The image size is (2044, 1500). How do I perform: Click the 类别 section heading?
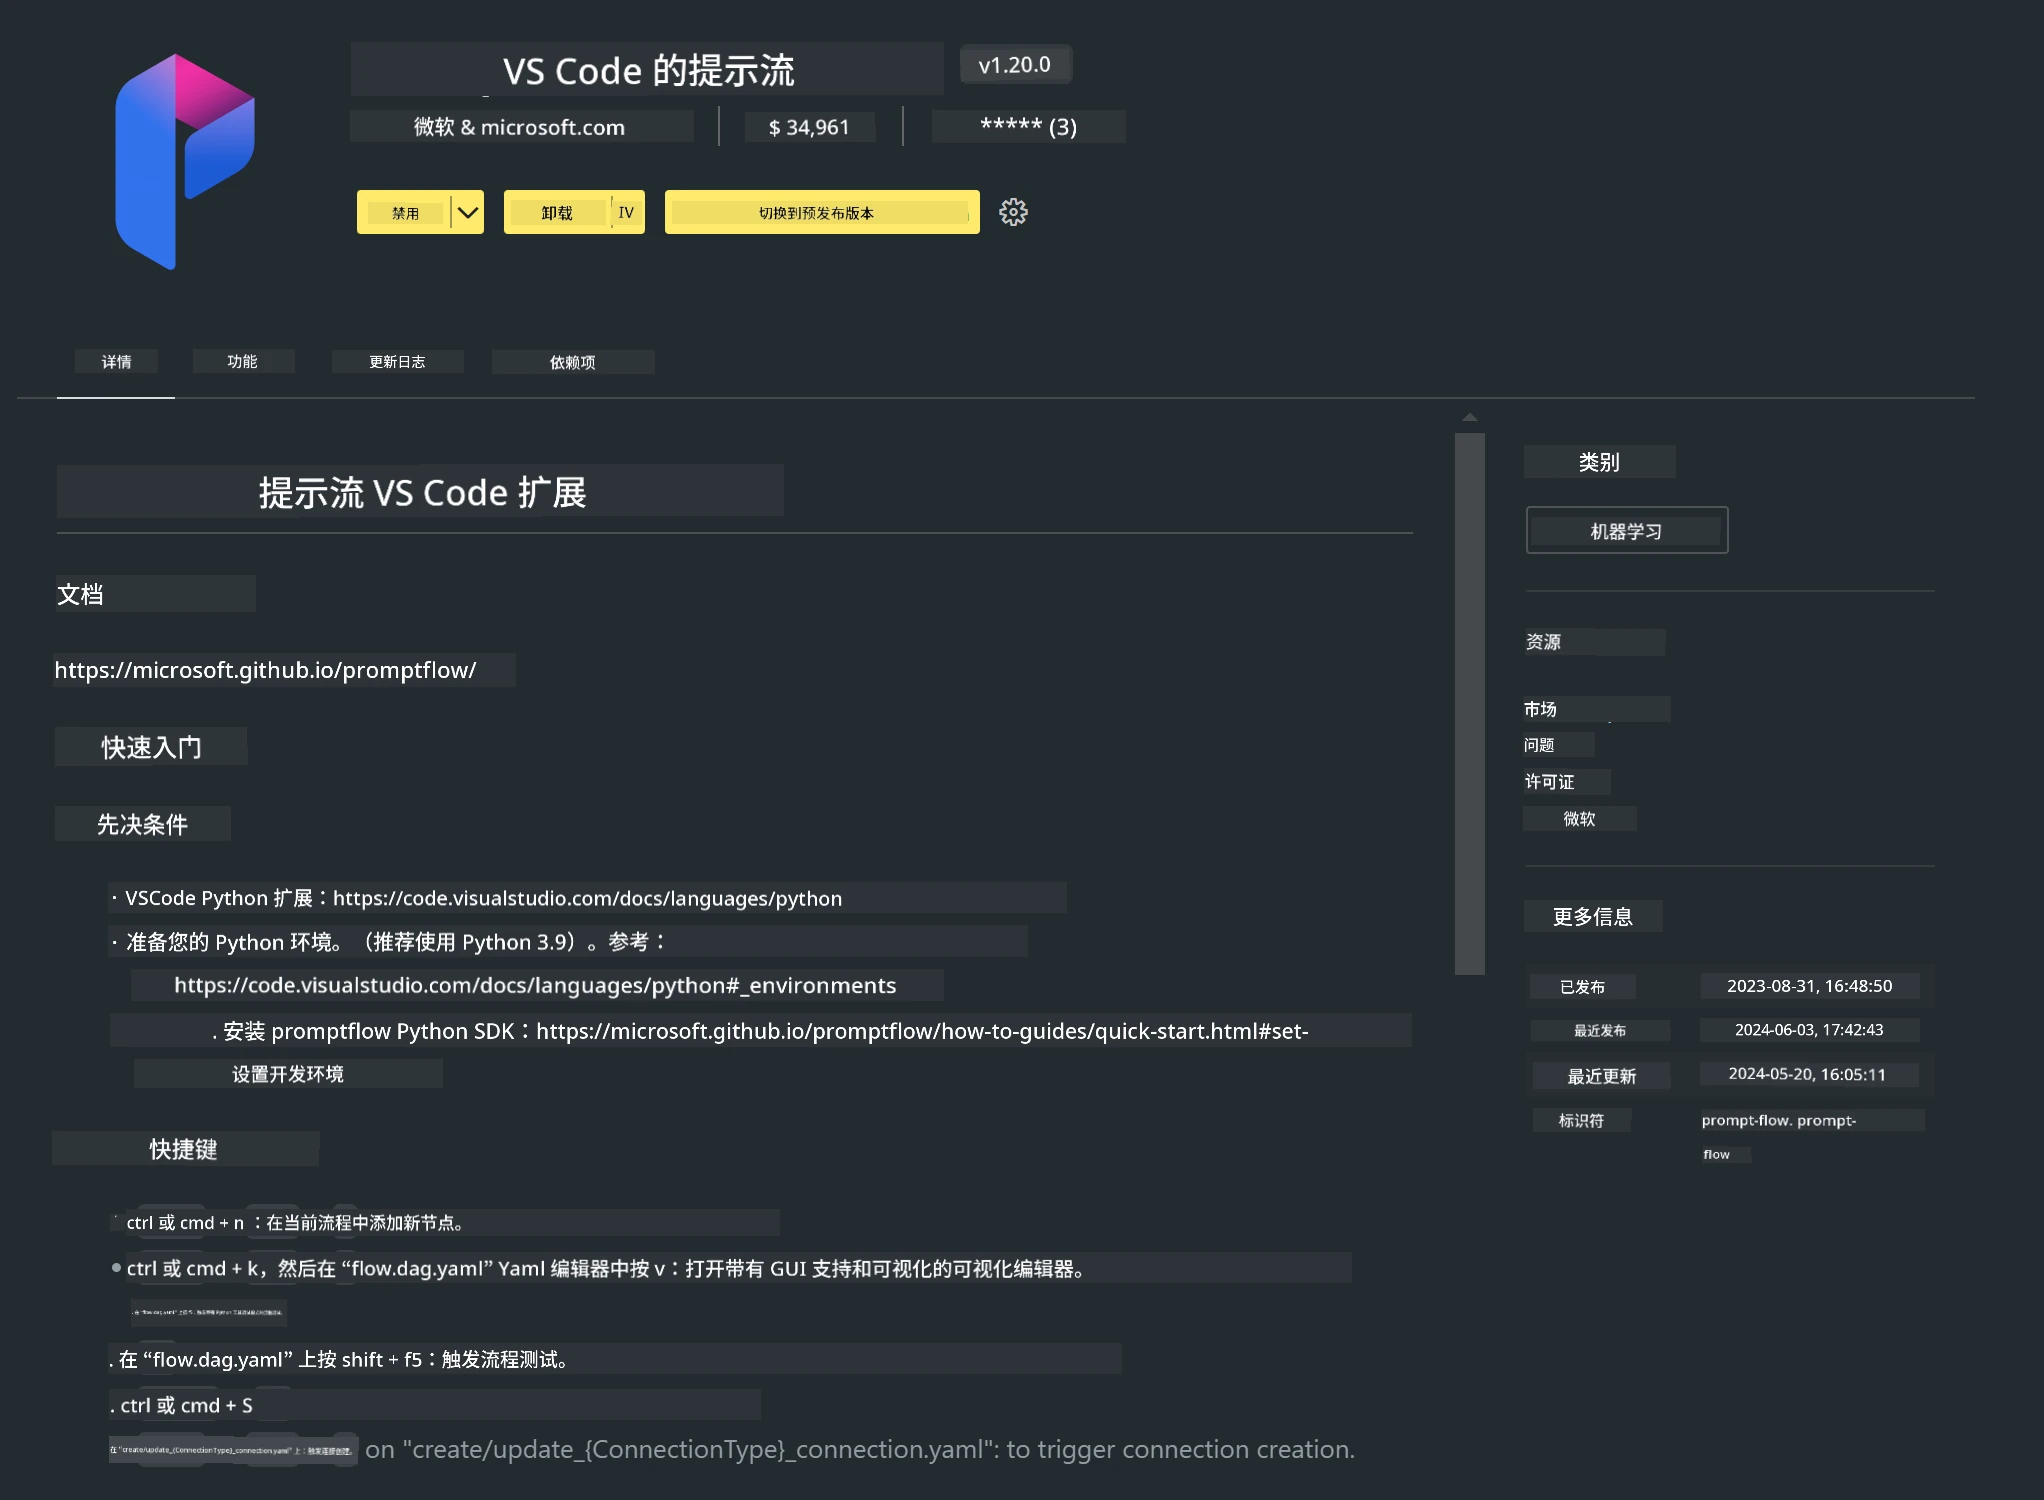(x=1599, y=462)
